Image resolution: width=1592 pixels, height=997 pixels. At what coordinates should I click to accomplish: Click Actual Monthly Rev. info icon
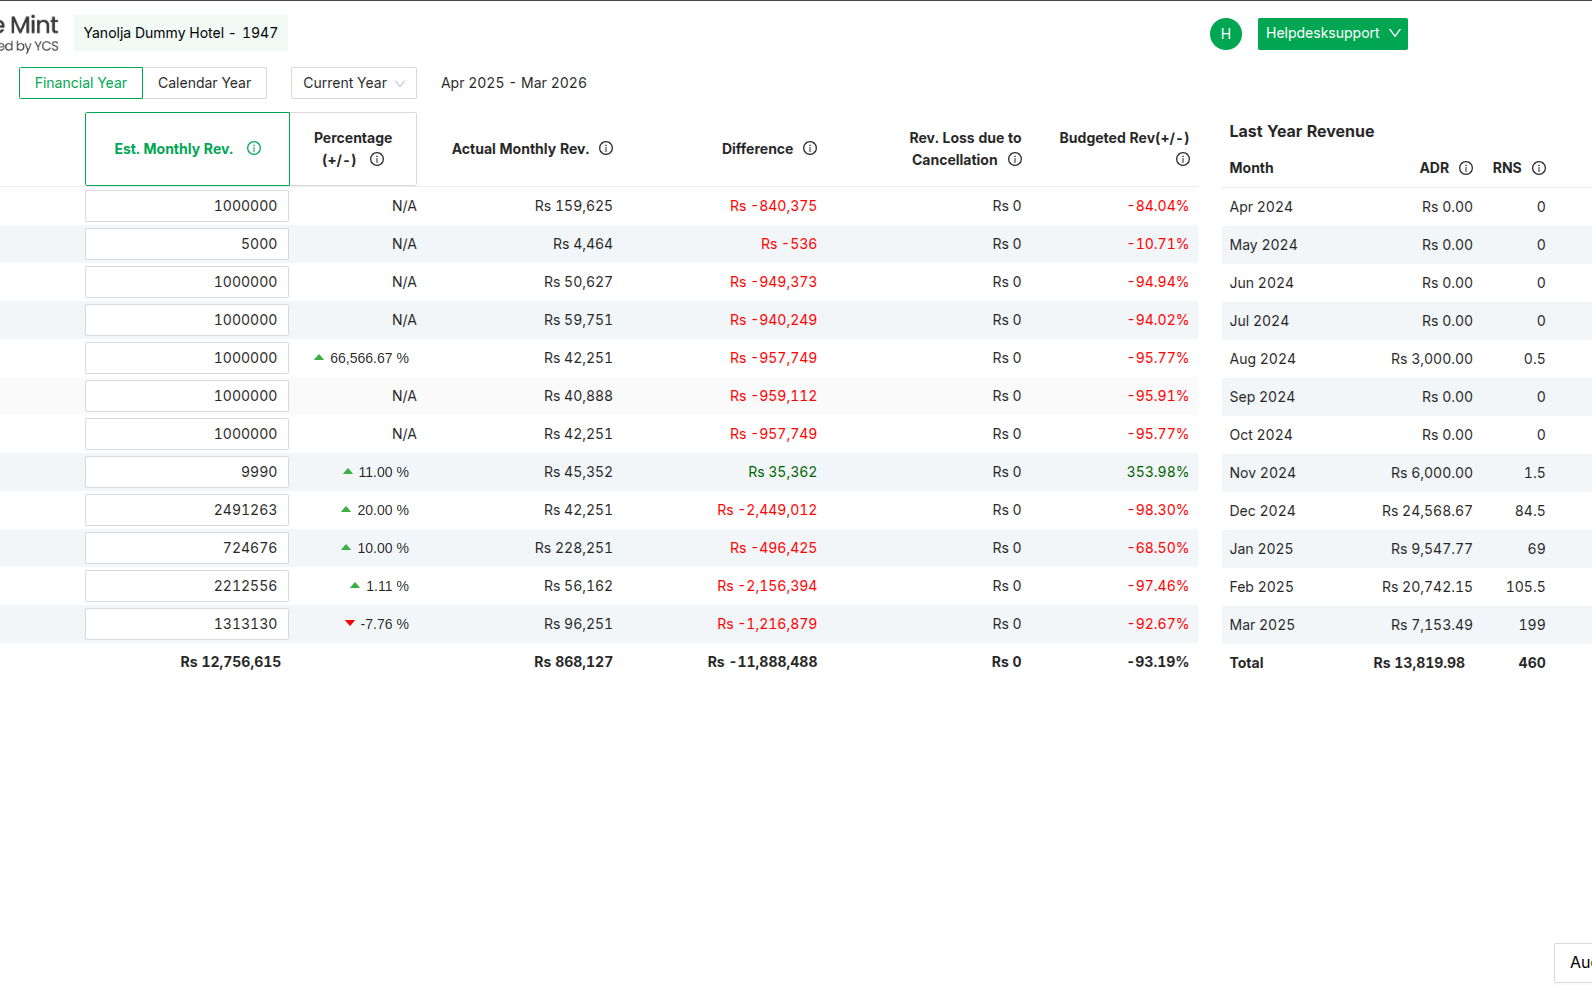point(606,149)
